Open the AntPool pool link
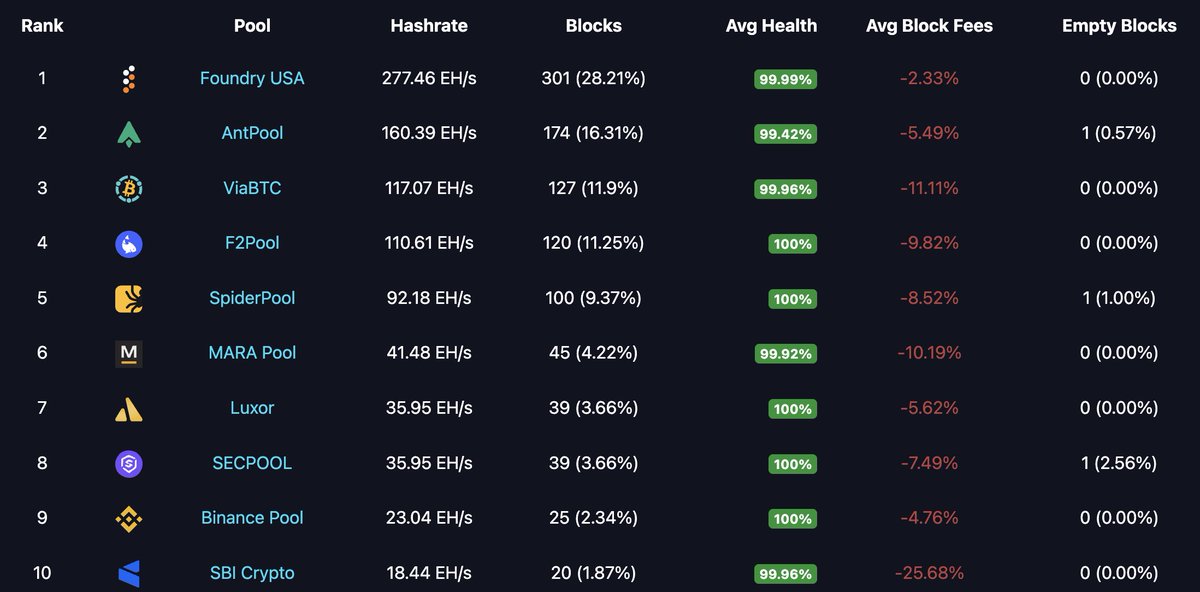 (252, 133)
